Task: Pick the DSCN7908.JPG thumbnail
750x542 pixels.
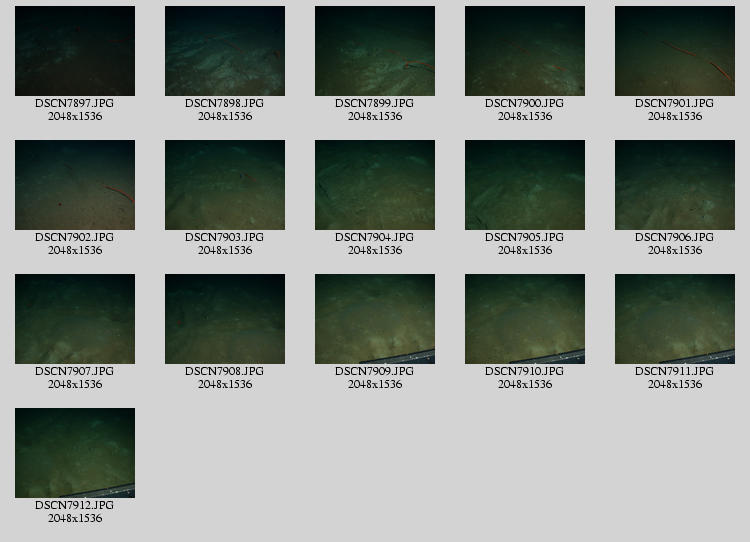Action: (x=225, y=319)
